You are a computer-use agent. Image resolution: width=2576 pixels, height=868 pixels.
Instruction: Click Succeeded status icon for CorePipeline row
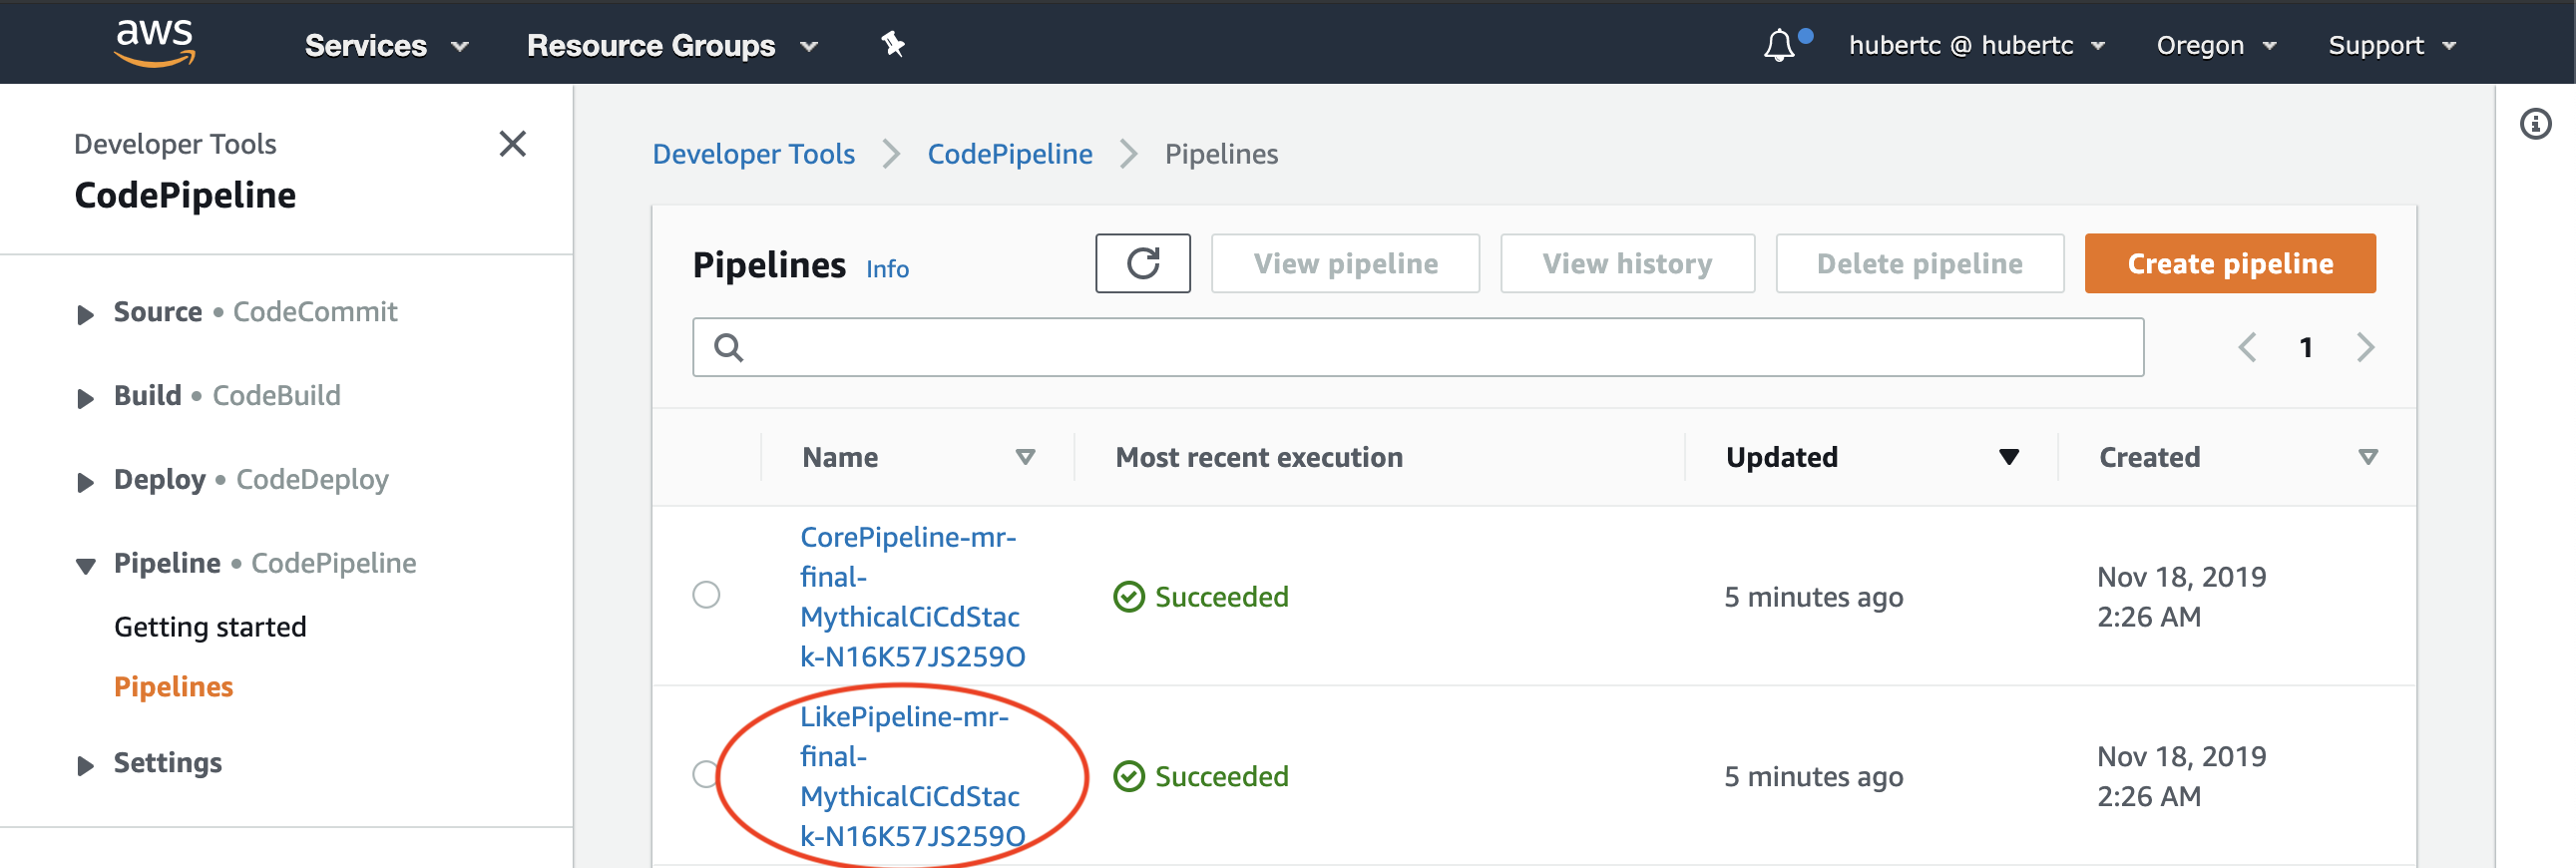pos(1128,597)
